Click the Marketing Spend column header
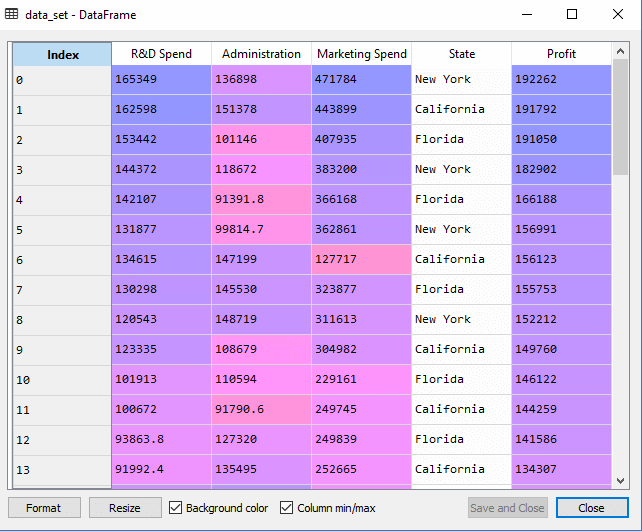The image size is (642, 531). click(x=361, y=54)
